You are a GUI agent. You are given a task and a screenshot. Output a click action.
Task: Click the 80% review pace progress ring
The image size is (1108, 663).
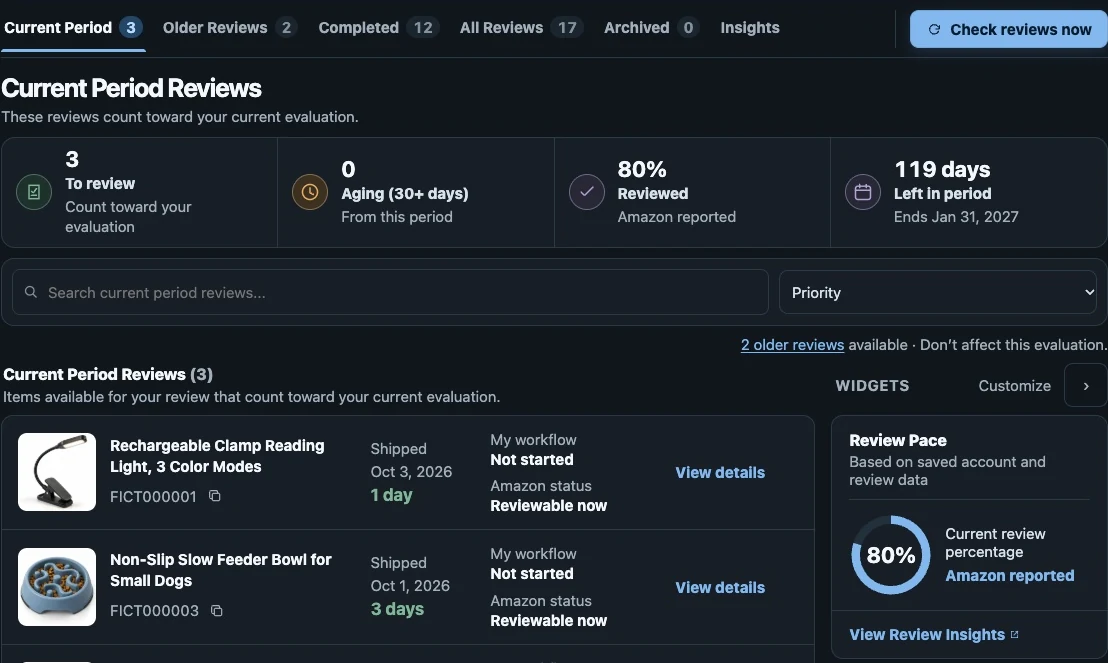tap(890, 555)
